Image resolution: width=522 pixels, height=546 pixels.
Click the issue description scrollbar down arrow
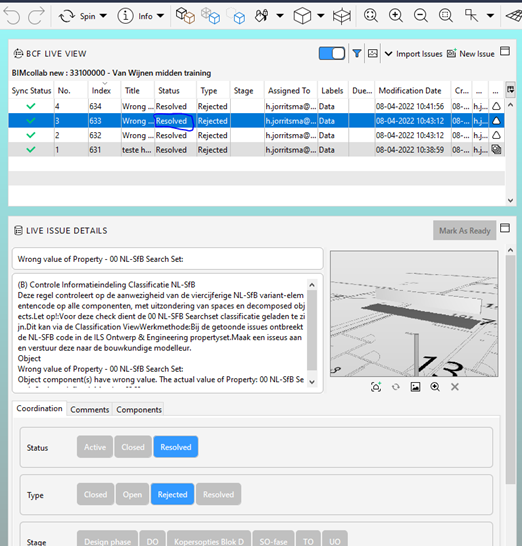click(x=312, y=382)
